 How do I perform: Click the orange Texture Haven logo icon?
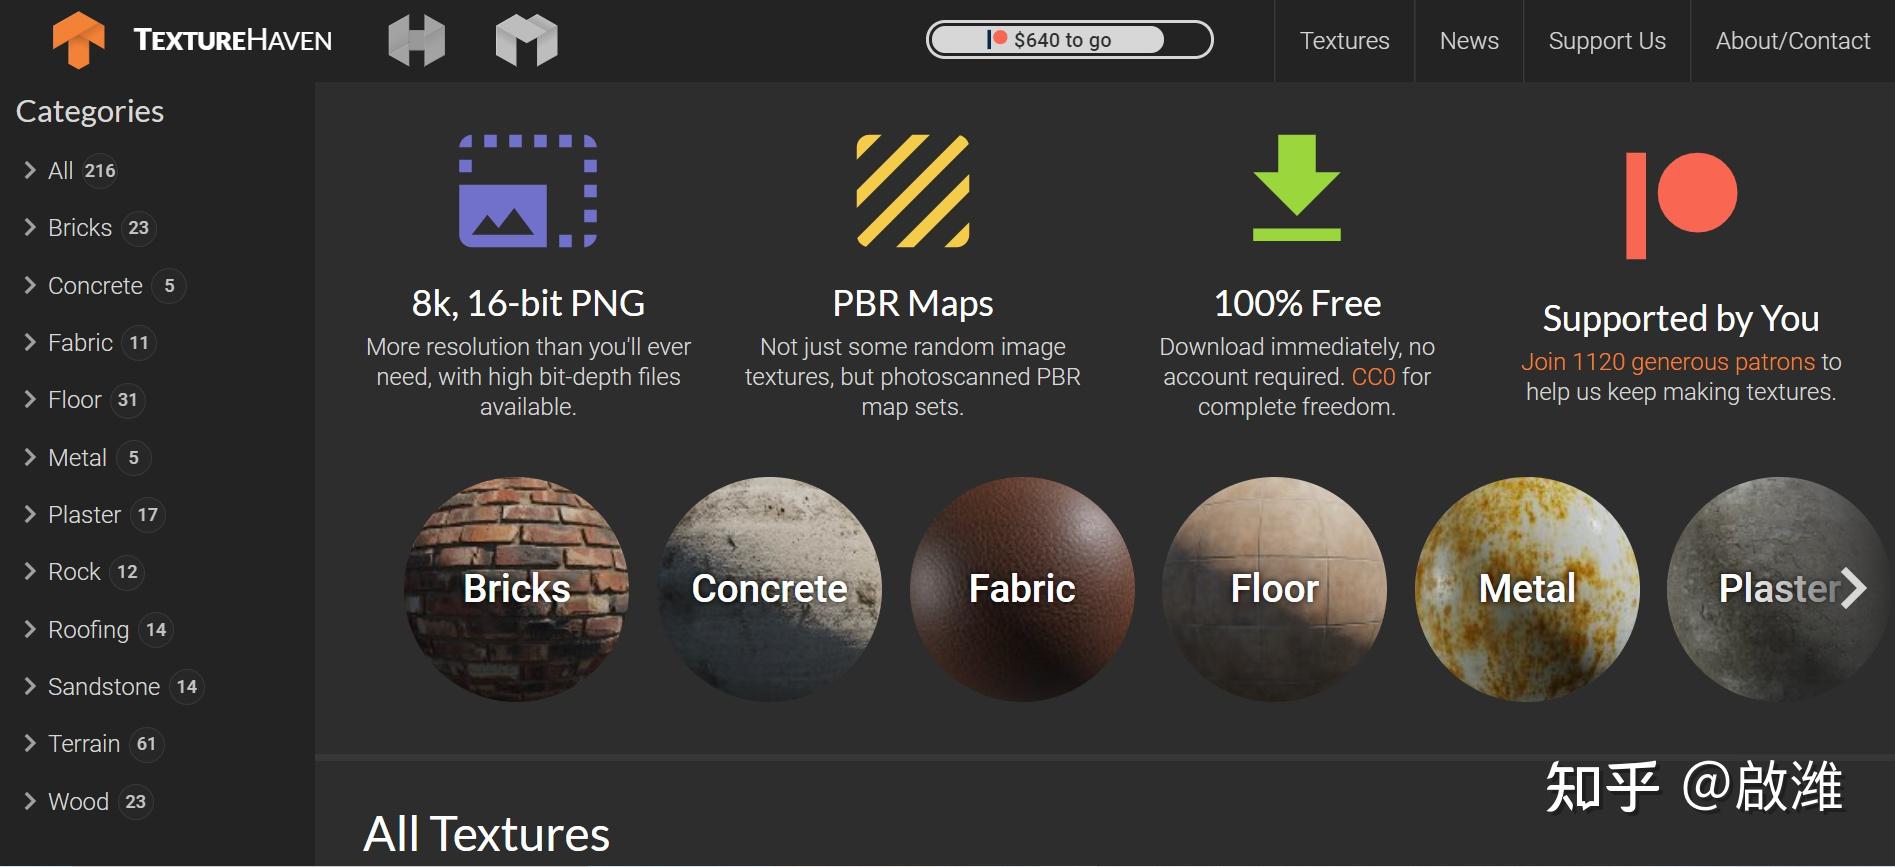(78, 40)
